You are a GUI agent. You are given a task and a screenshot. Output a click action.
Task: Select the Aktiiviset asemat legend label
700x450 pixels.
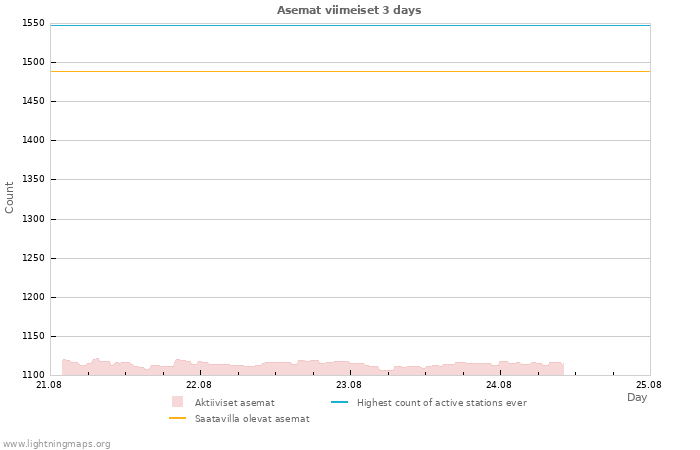(234, 403)
